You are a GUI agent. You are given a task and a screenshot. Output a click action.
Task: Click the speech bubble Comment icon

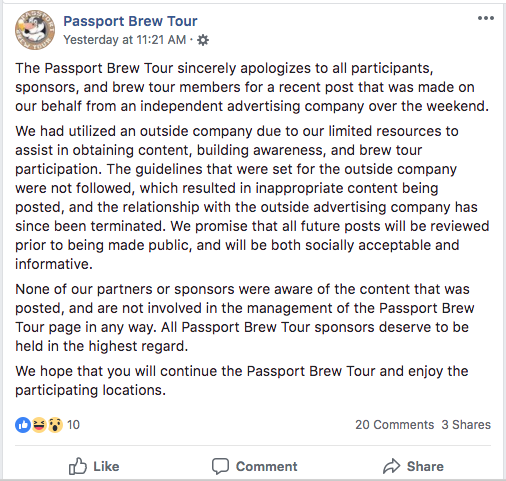220,466
